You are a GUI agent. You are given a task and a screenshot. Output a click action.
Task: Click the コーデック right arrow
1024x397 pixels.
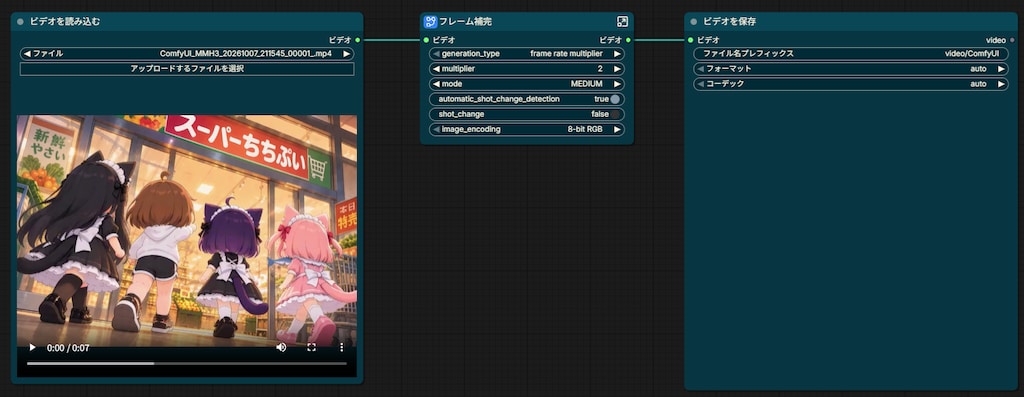(x=1001, y=84)
